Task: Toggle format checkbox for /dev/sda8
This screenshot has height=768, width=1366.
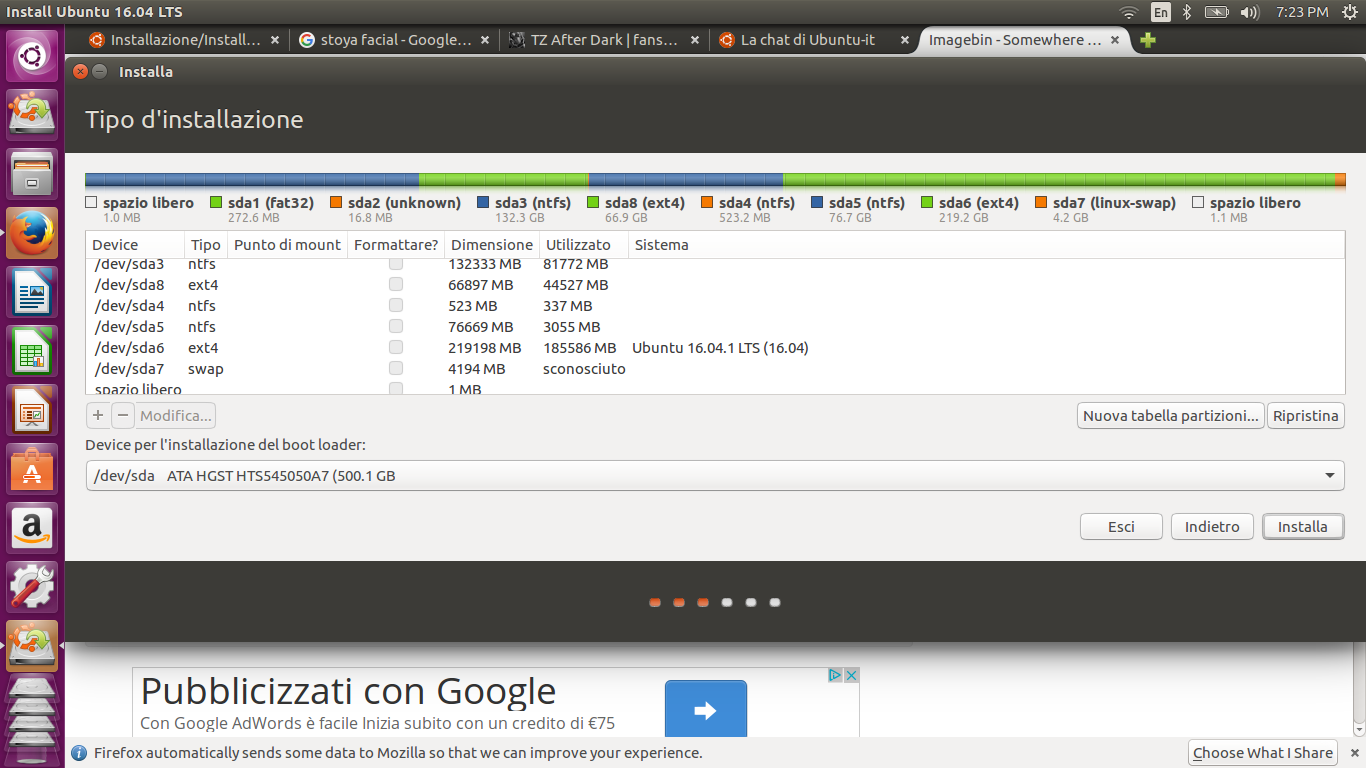Action: (396, 285)
